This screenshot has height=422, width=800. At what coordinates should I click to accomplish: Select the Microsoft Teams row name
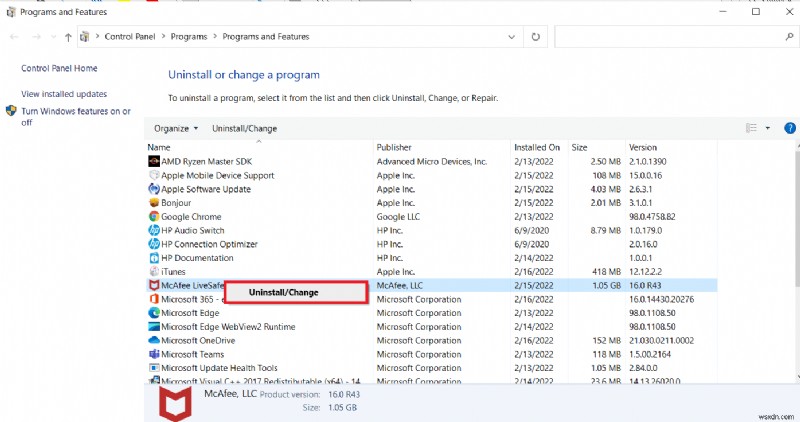[x=192, y=355]
